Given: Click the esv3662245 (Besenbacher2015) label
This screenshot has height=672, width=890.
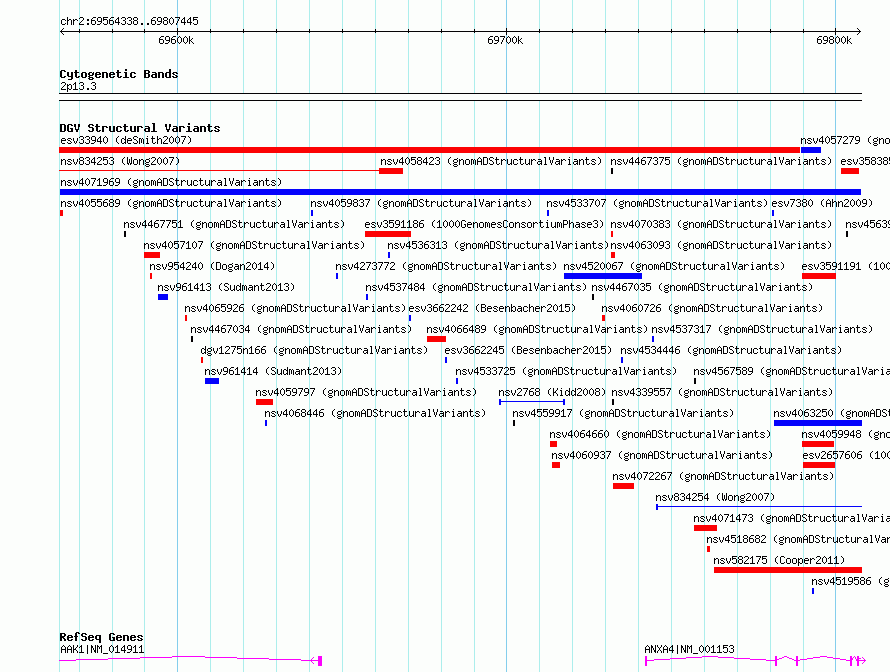Looking at the screenshot, I should (x=528, y=350).
